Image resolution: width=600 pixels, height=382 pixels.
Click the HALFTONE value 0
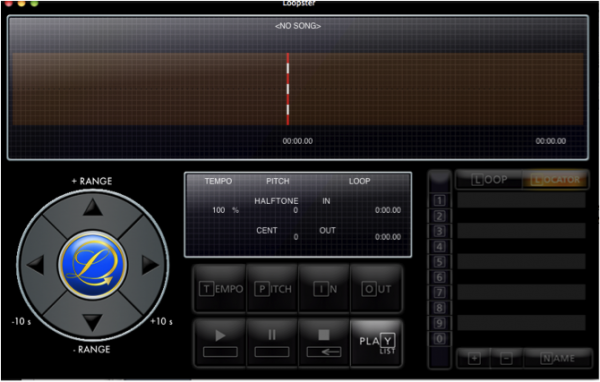tap(295, 210)
